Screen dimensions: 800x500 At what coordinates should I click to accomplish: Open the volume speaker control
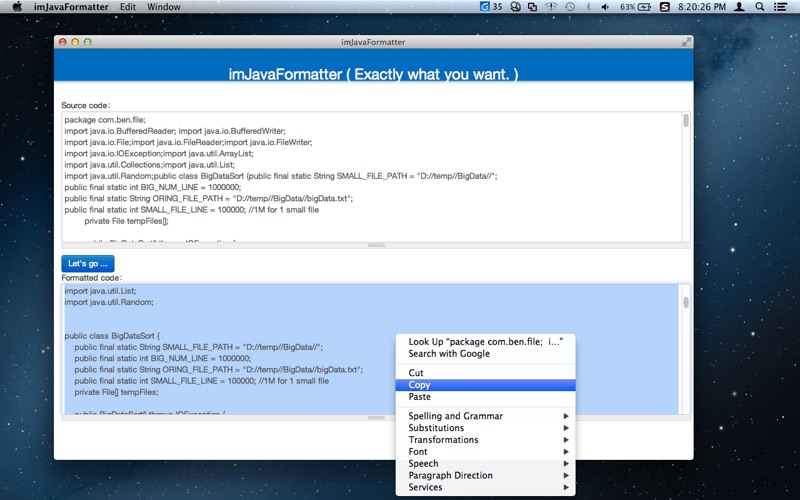tap(605, 7)
